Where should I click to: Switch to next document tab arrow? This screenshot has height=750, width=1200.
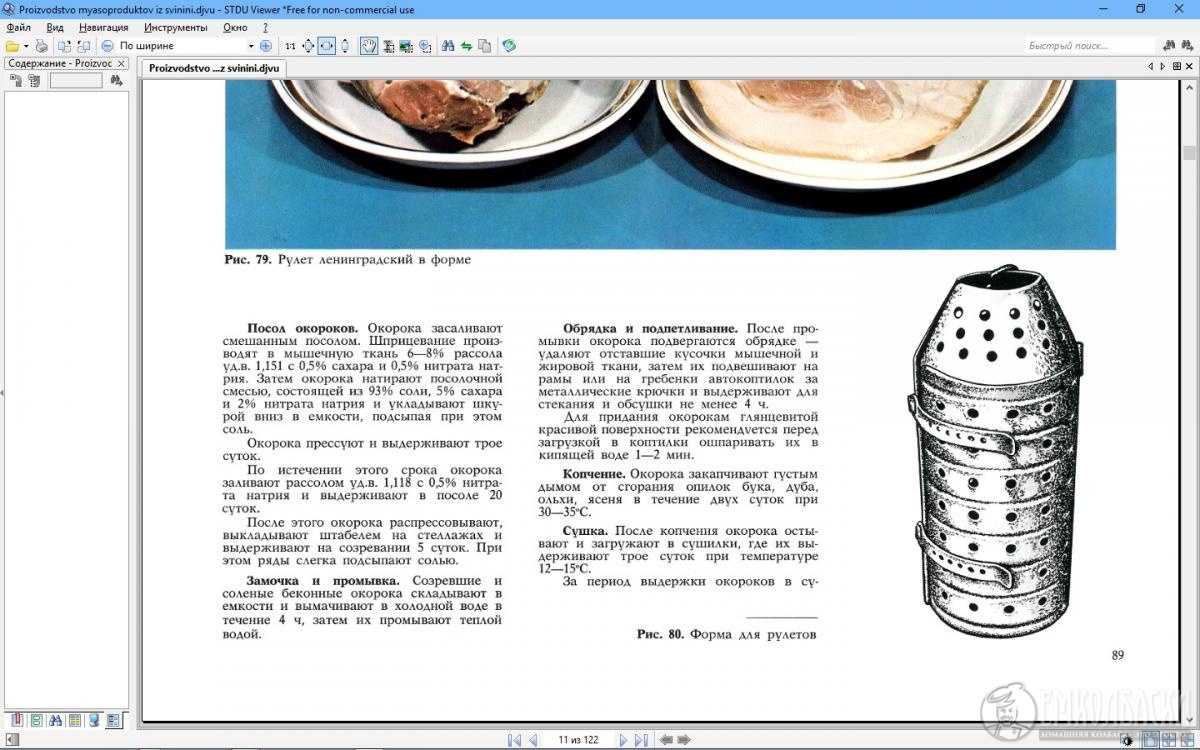[x=1162, y=67]
